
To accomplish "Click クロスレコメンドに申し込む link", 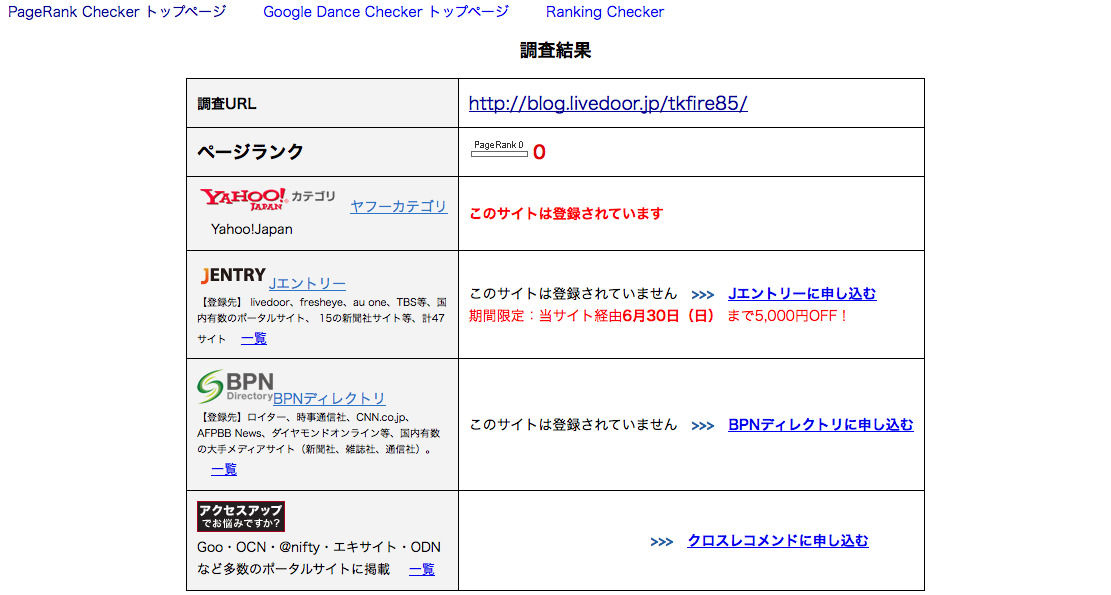I will click(x=777, y=541).
